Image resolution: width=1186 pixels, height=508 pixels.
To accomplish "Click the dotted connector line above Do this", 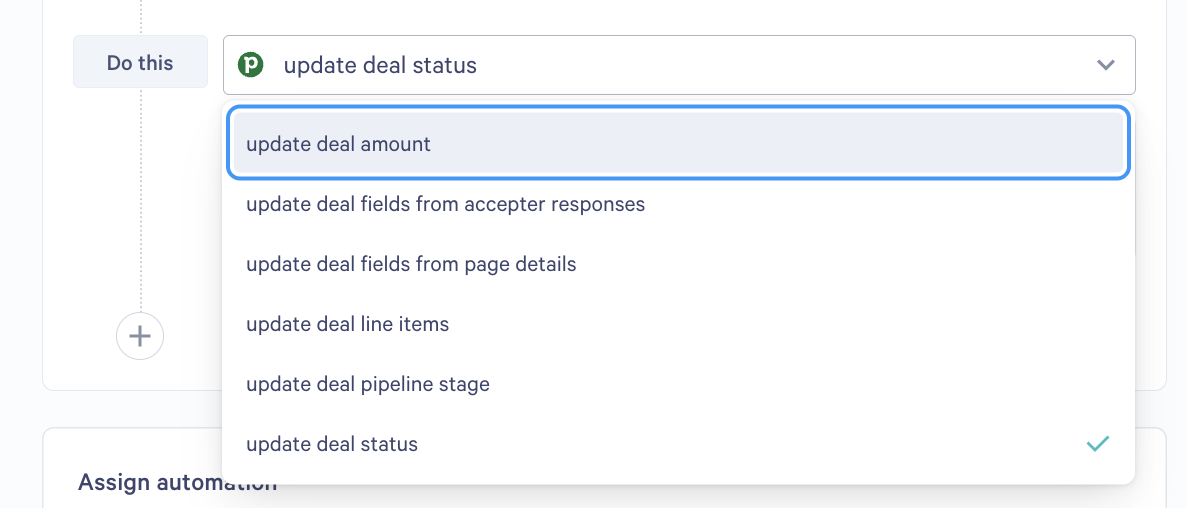I will point(140,17).
